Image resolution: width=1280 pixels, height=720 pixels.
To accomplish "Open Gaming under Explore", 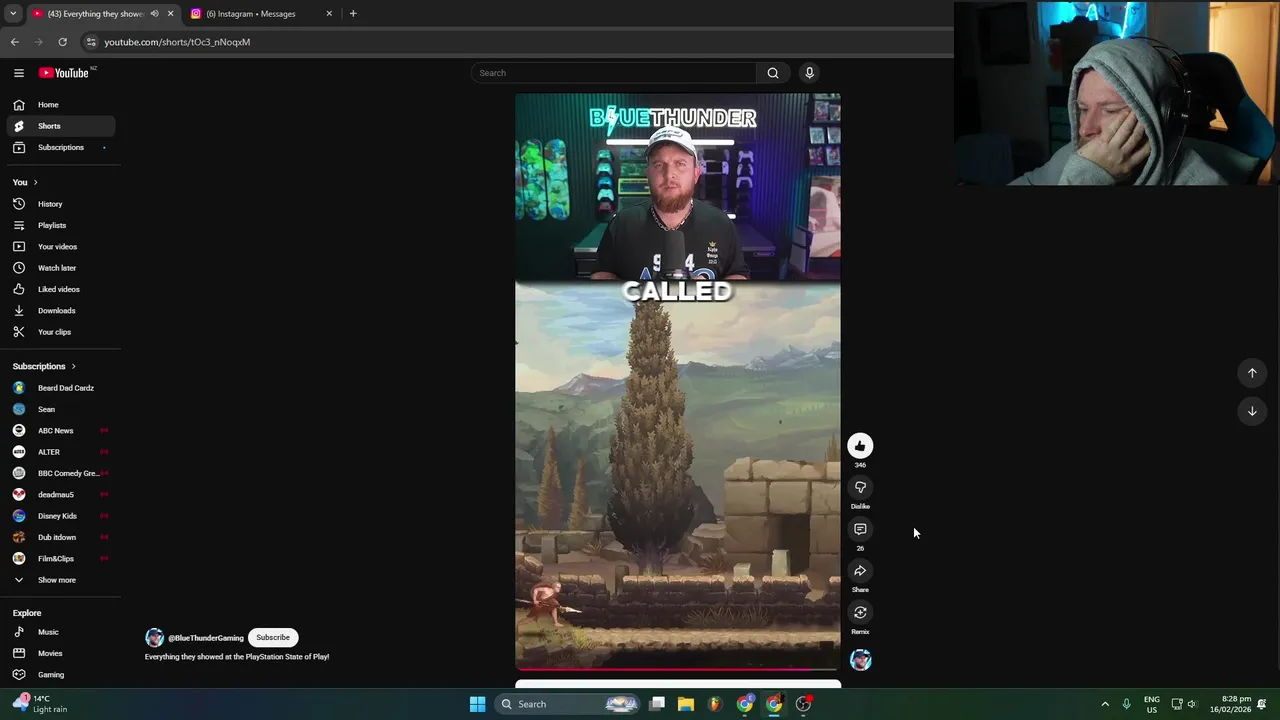I will (x=60, y=675).
